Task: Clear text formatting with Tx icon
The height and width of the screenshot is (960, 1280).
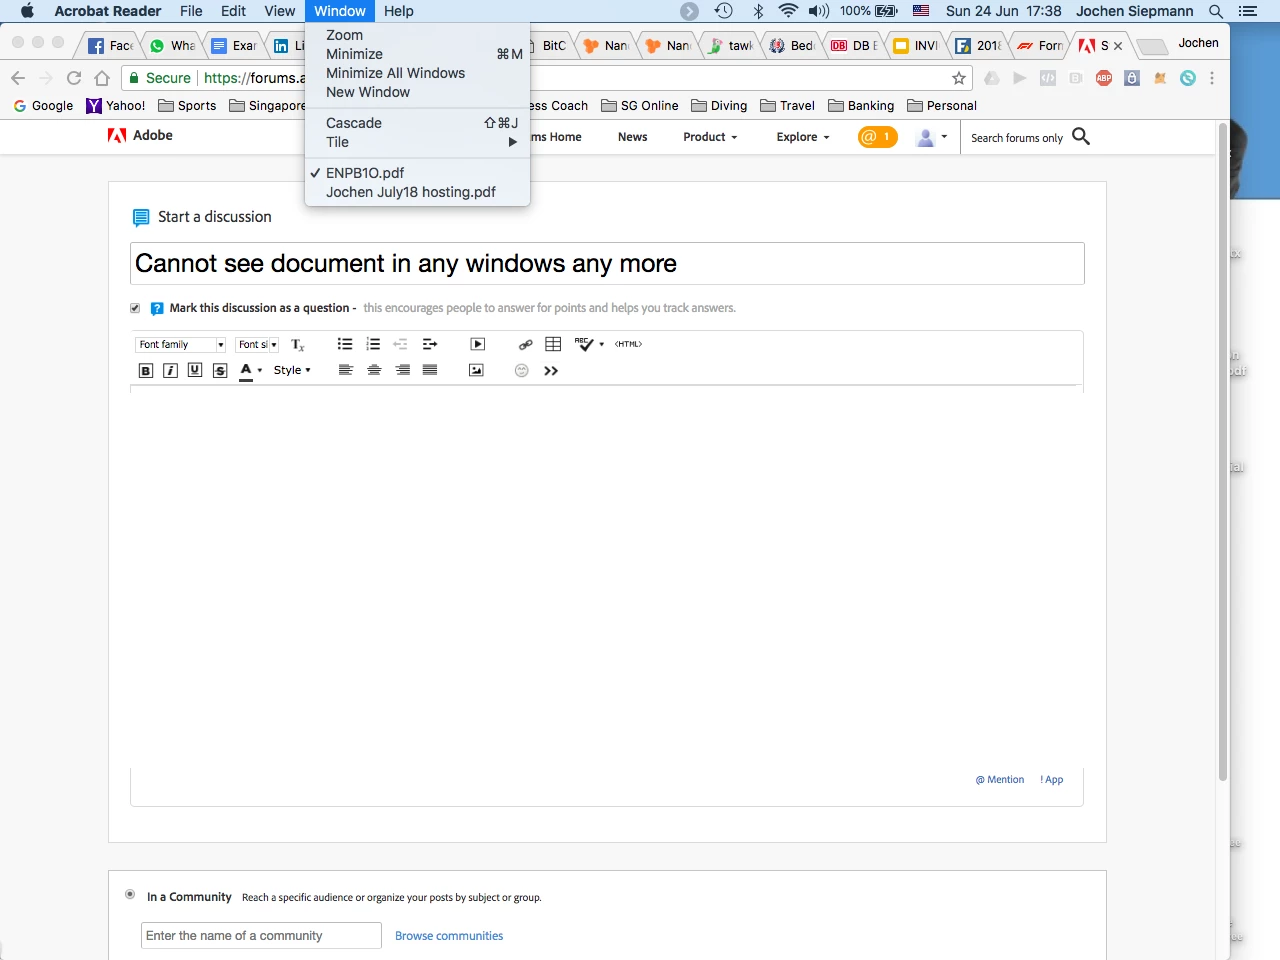Action: (x=297, y=345)
